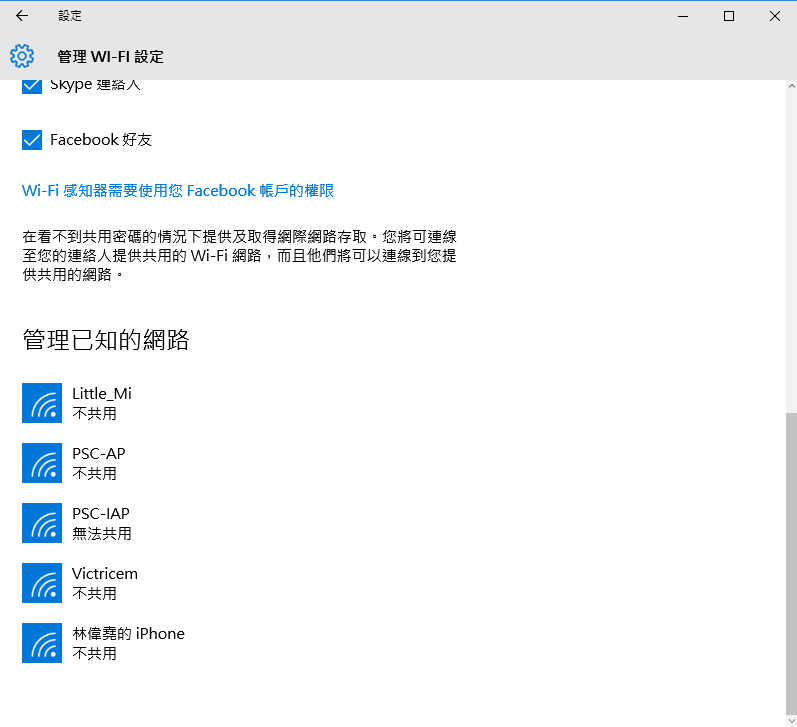Toggle the Skype 連絡人 checkbox
The width and height of the screenshot is (797, 727).
pyautogui.click(x=32, y=87)
